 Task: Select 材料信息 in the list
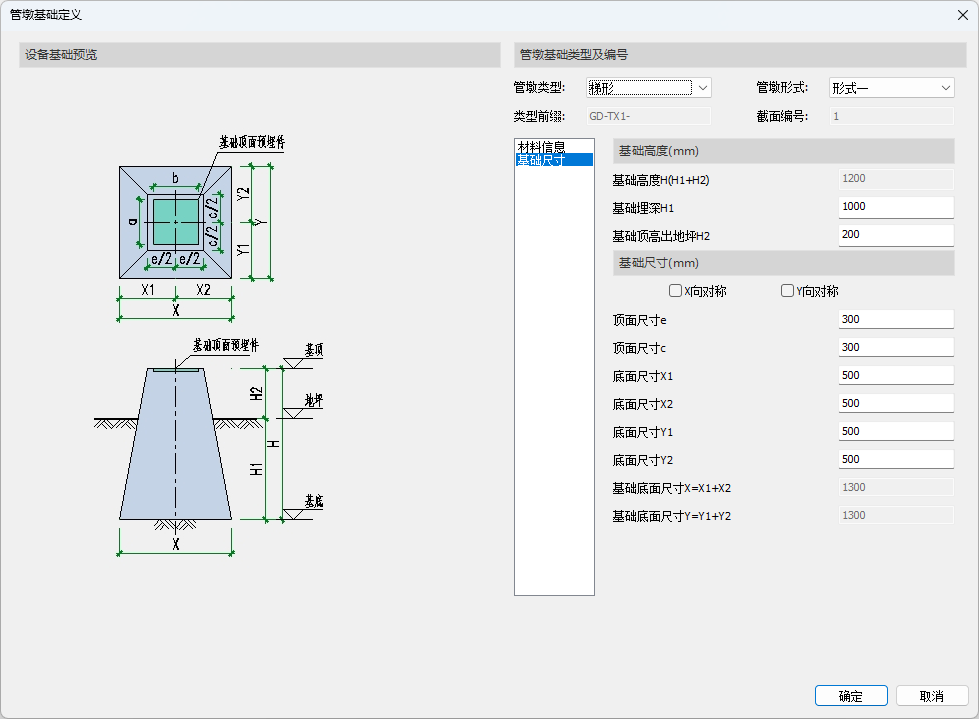pos(541,147)
